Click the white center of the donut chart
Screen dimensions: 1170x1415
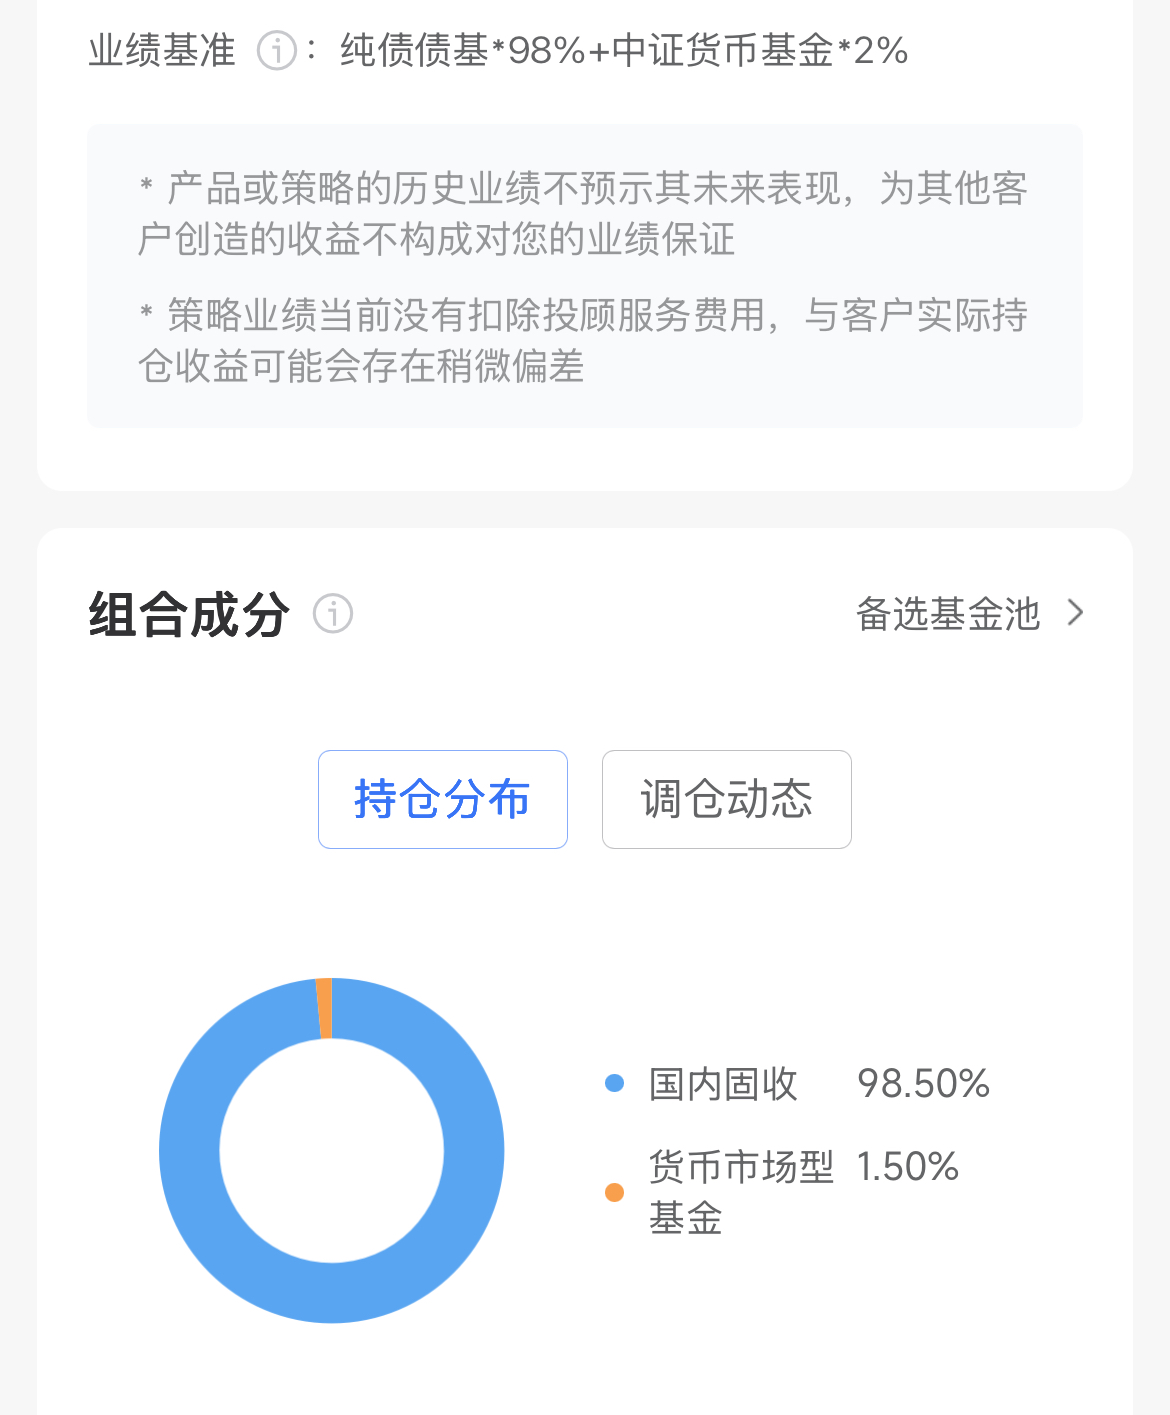point(332,1150)
